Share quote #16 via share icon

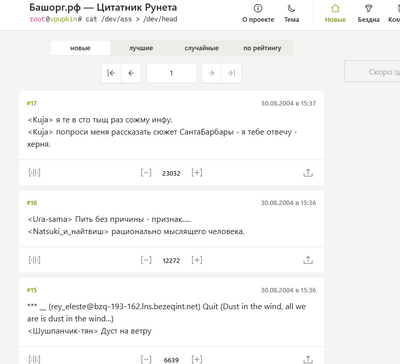[x=308, y=260]
